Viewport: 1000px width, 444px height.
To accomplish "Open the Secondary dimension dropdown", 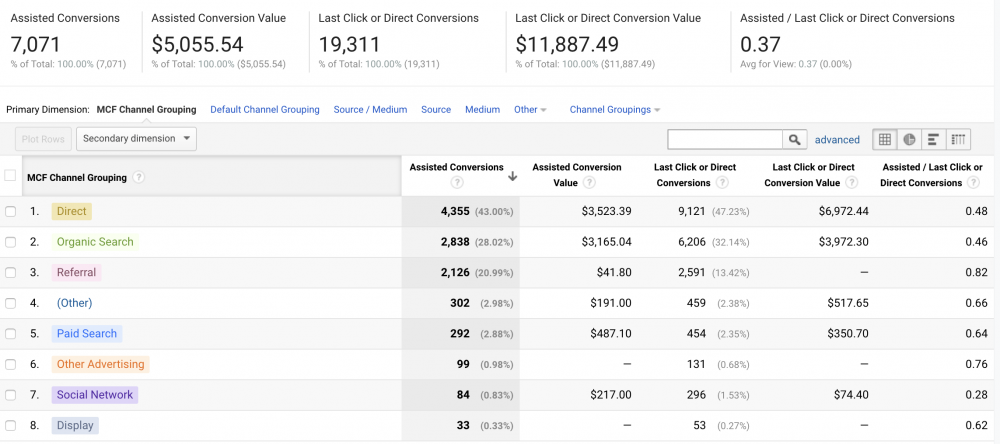I will pos(136,139).
